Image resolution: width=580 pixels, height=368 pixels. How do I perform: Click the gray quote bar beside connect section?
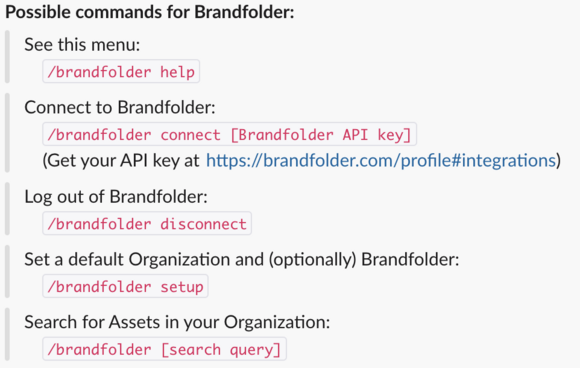coord(7,133)
